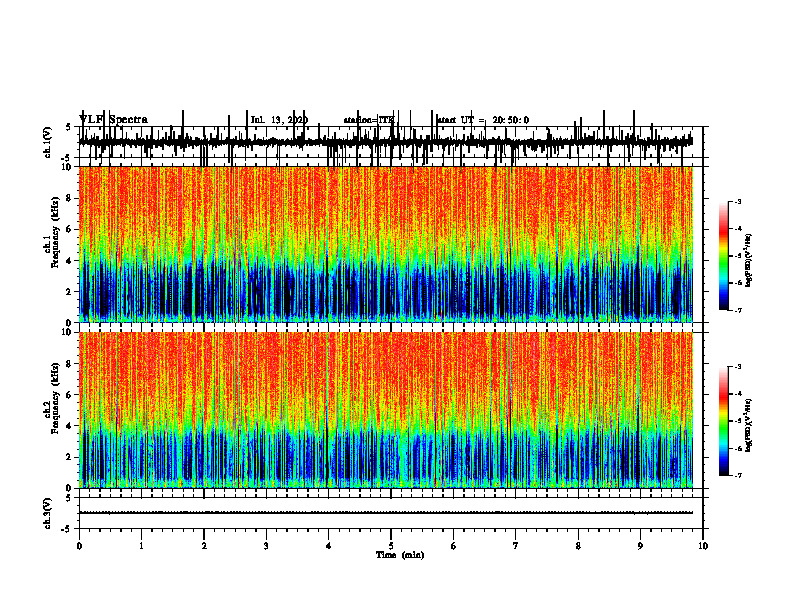Screen dimensions: 792x612
Task: Click the 'VLF Spectra' title text
Action: (x=113, y=120)
